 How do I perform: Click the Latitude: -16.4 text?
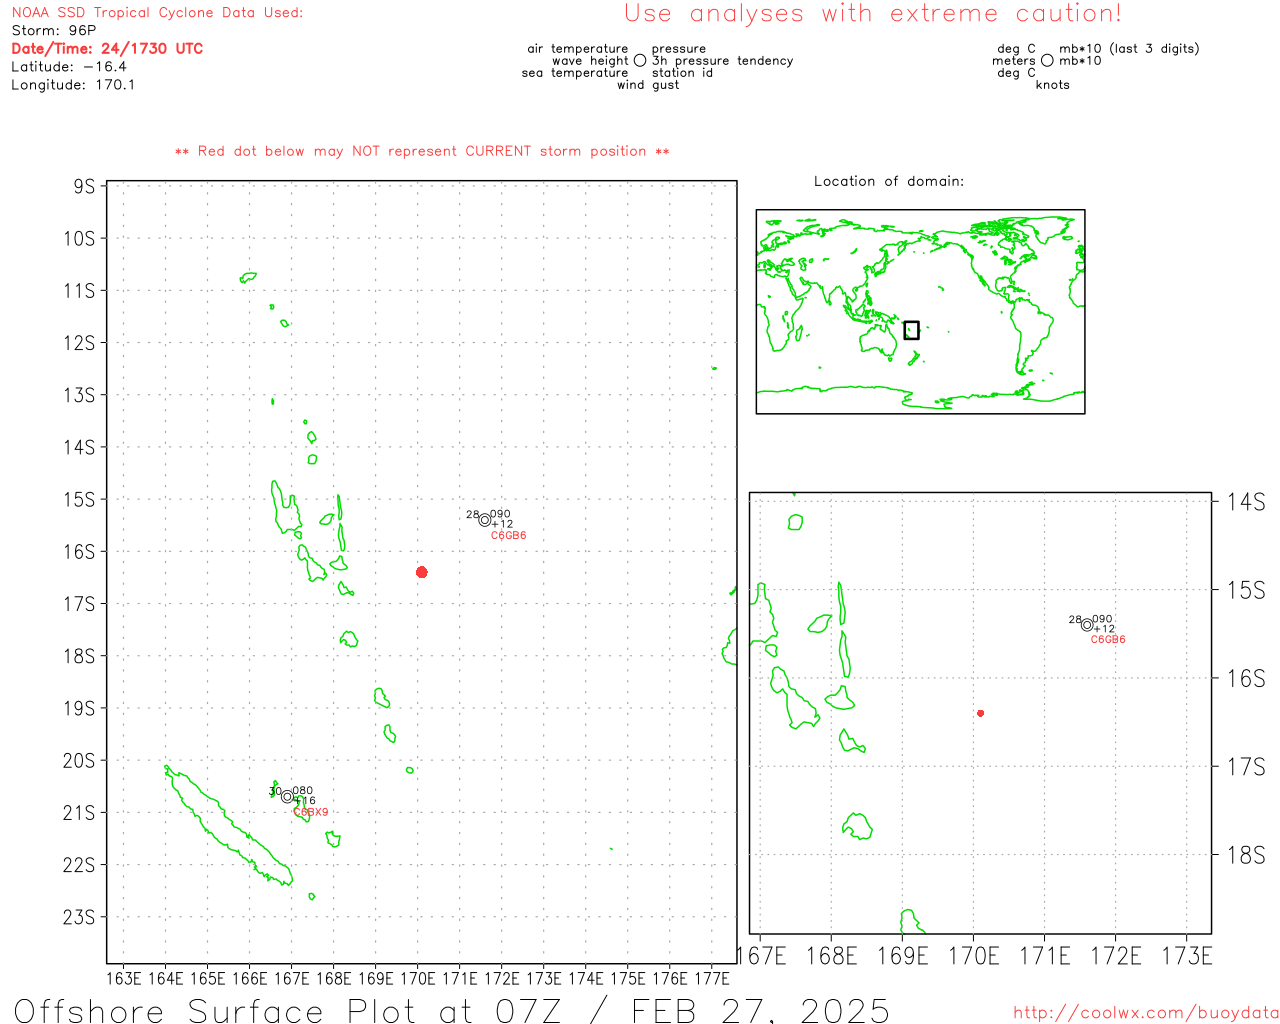tap(69, 66)
